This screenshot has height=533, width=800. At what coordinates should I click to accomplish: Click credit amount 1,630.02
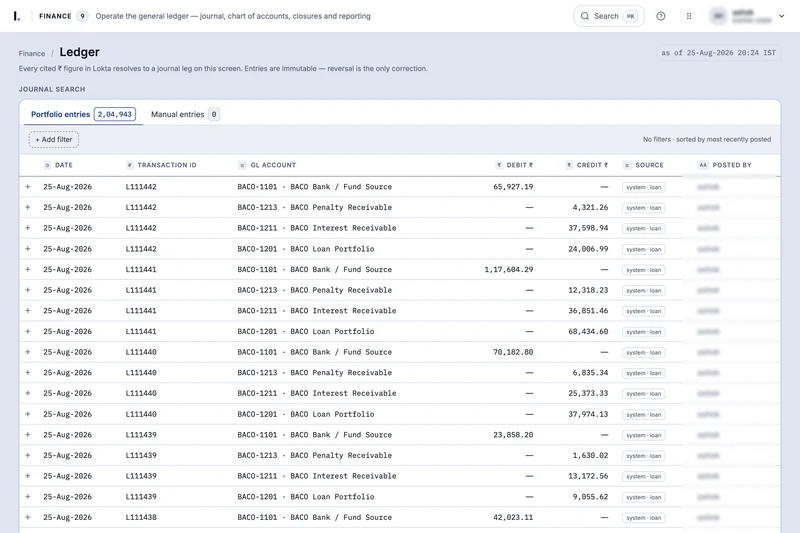[x=590, y=455]
